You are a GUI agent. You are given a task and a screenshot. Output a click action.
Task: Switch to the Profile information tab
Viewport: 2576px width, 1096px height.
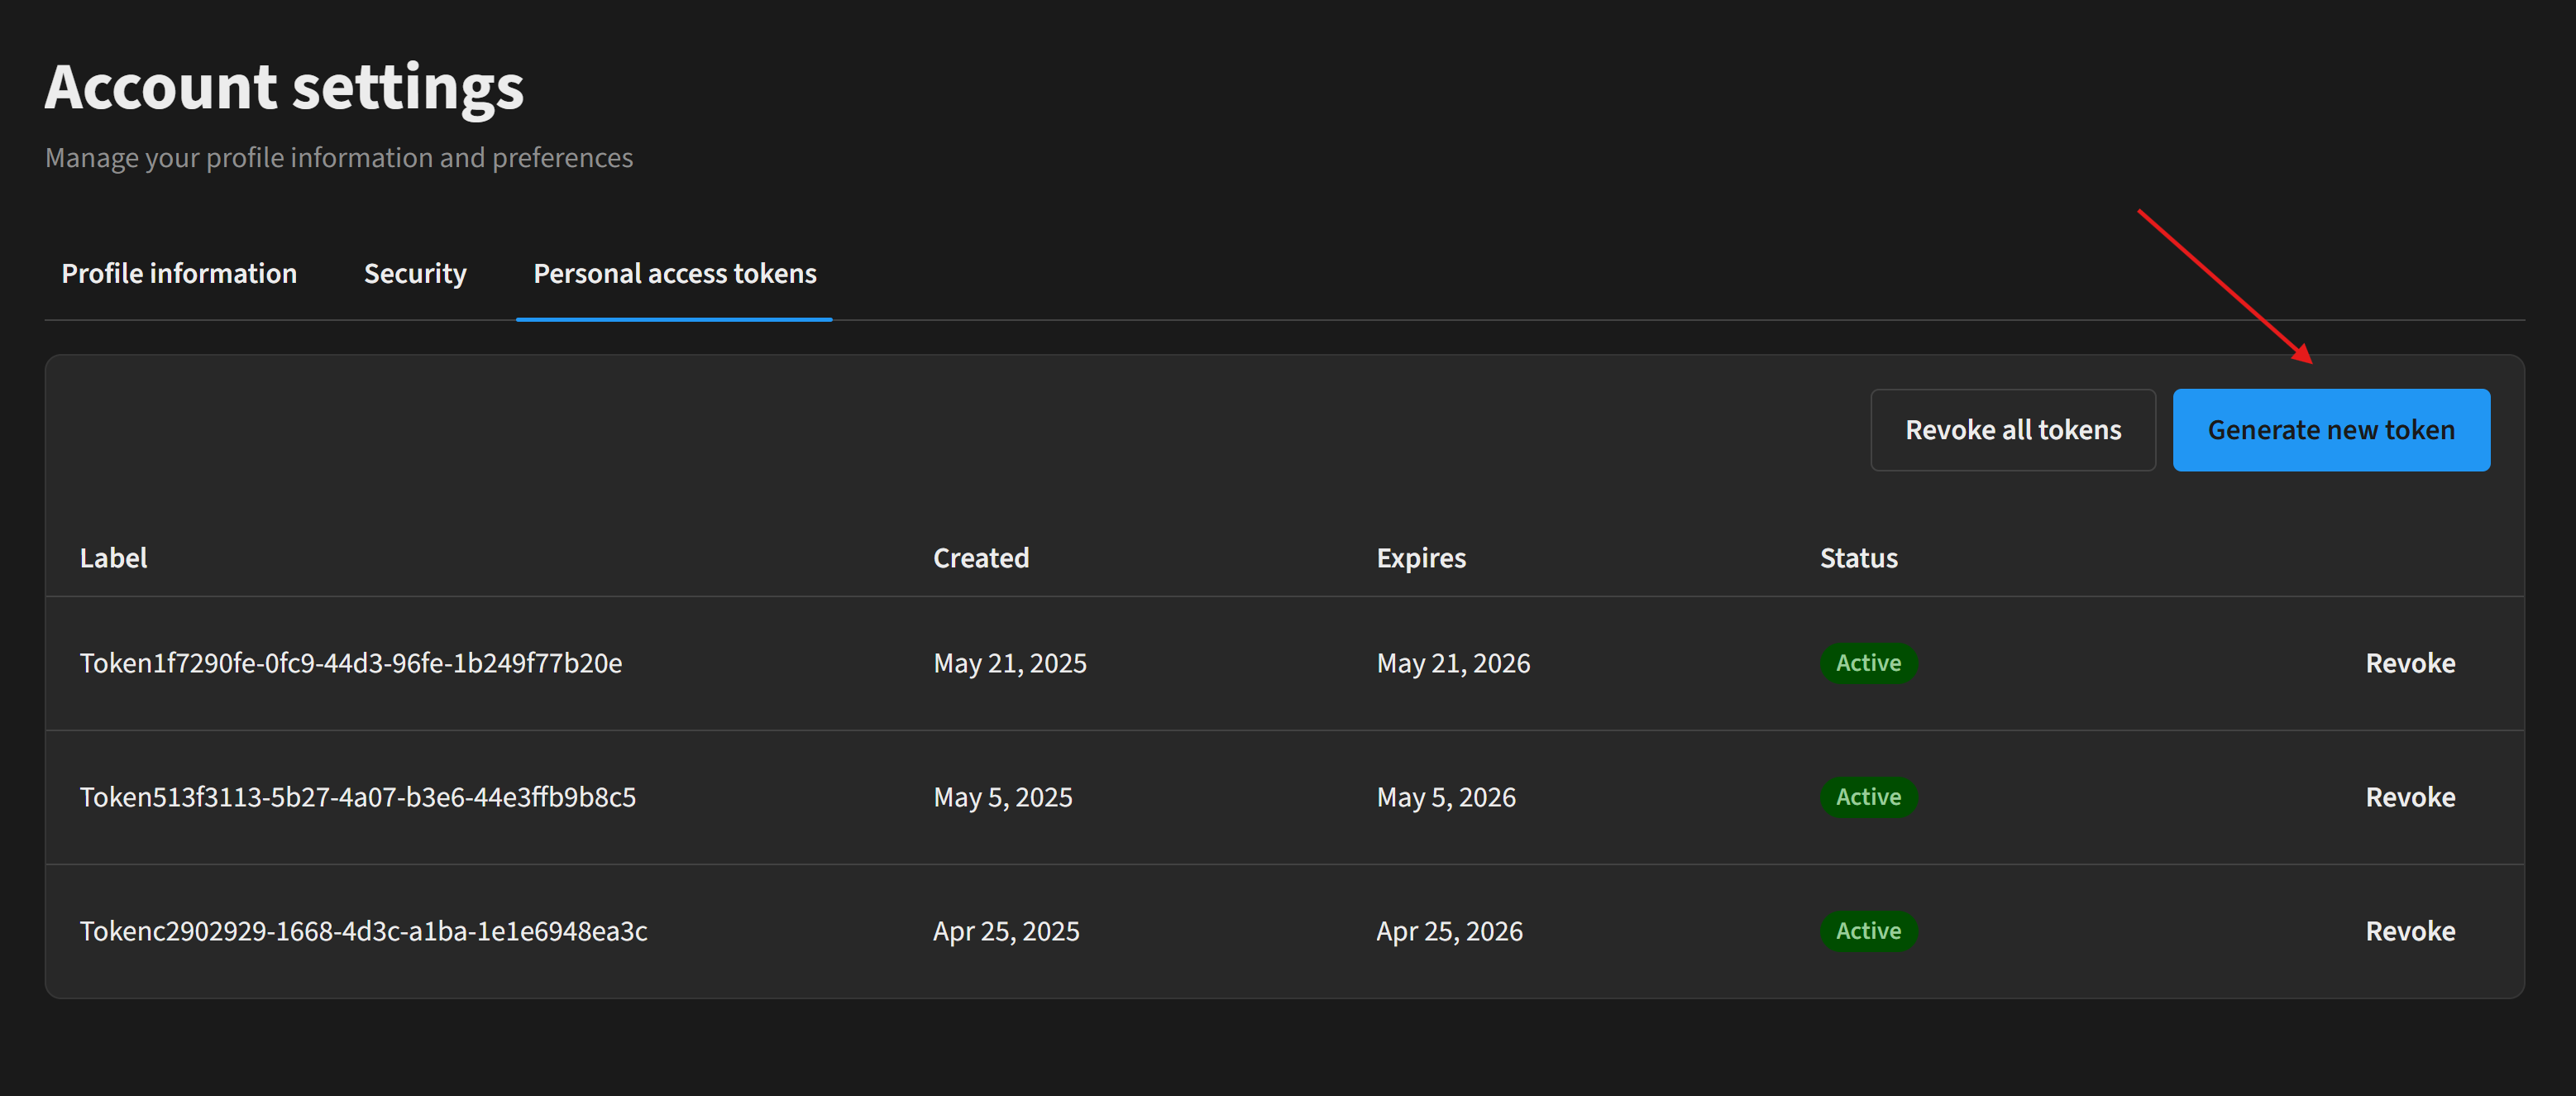179,273
